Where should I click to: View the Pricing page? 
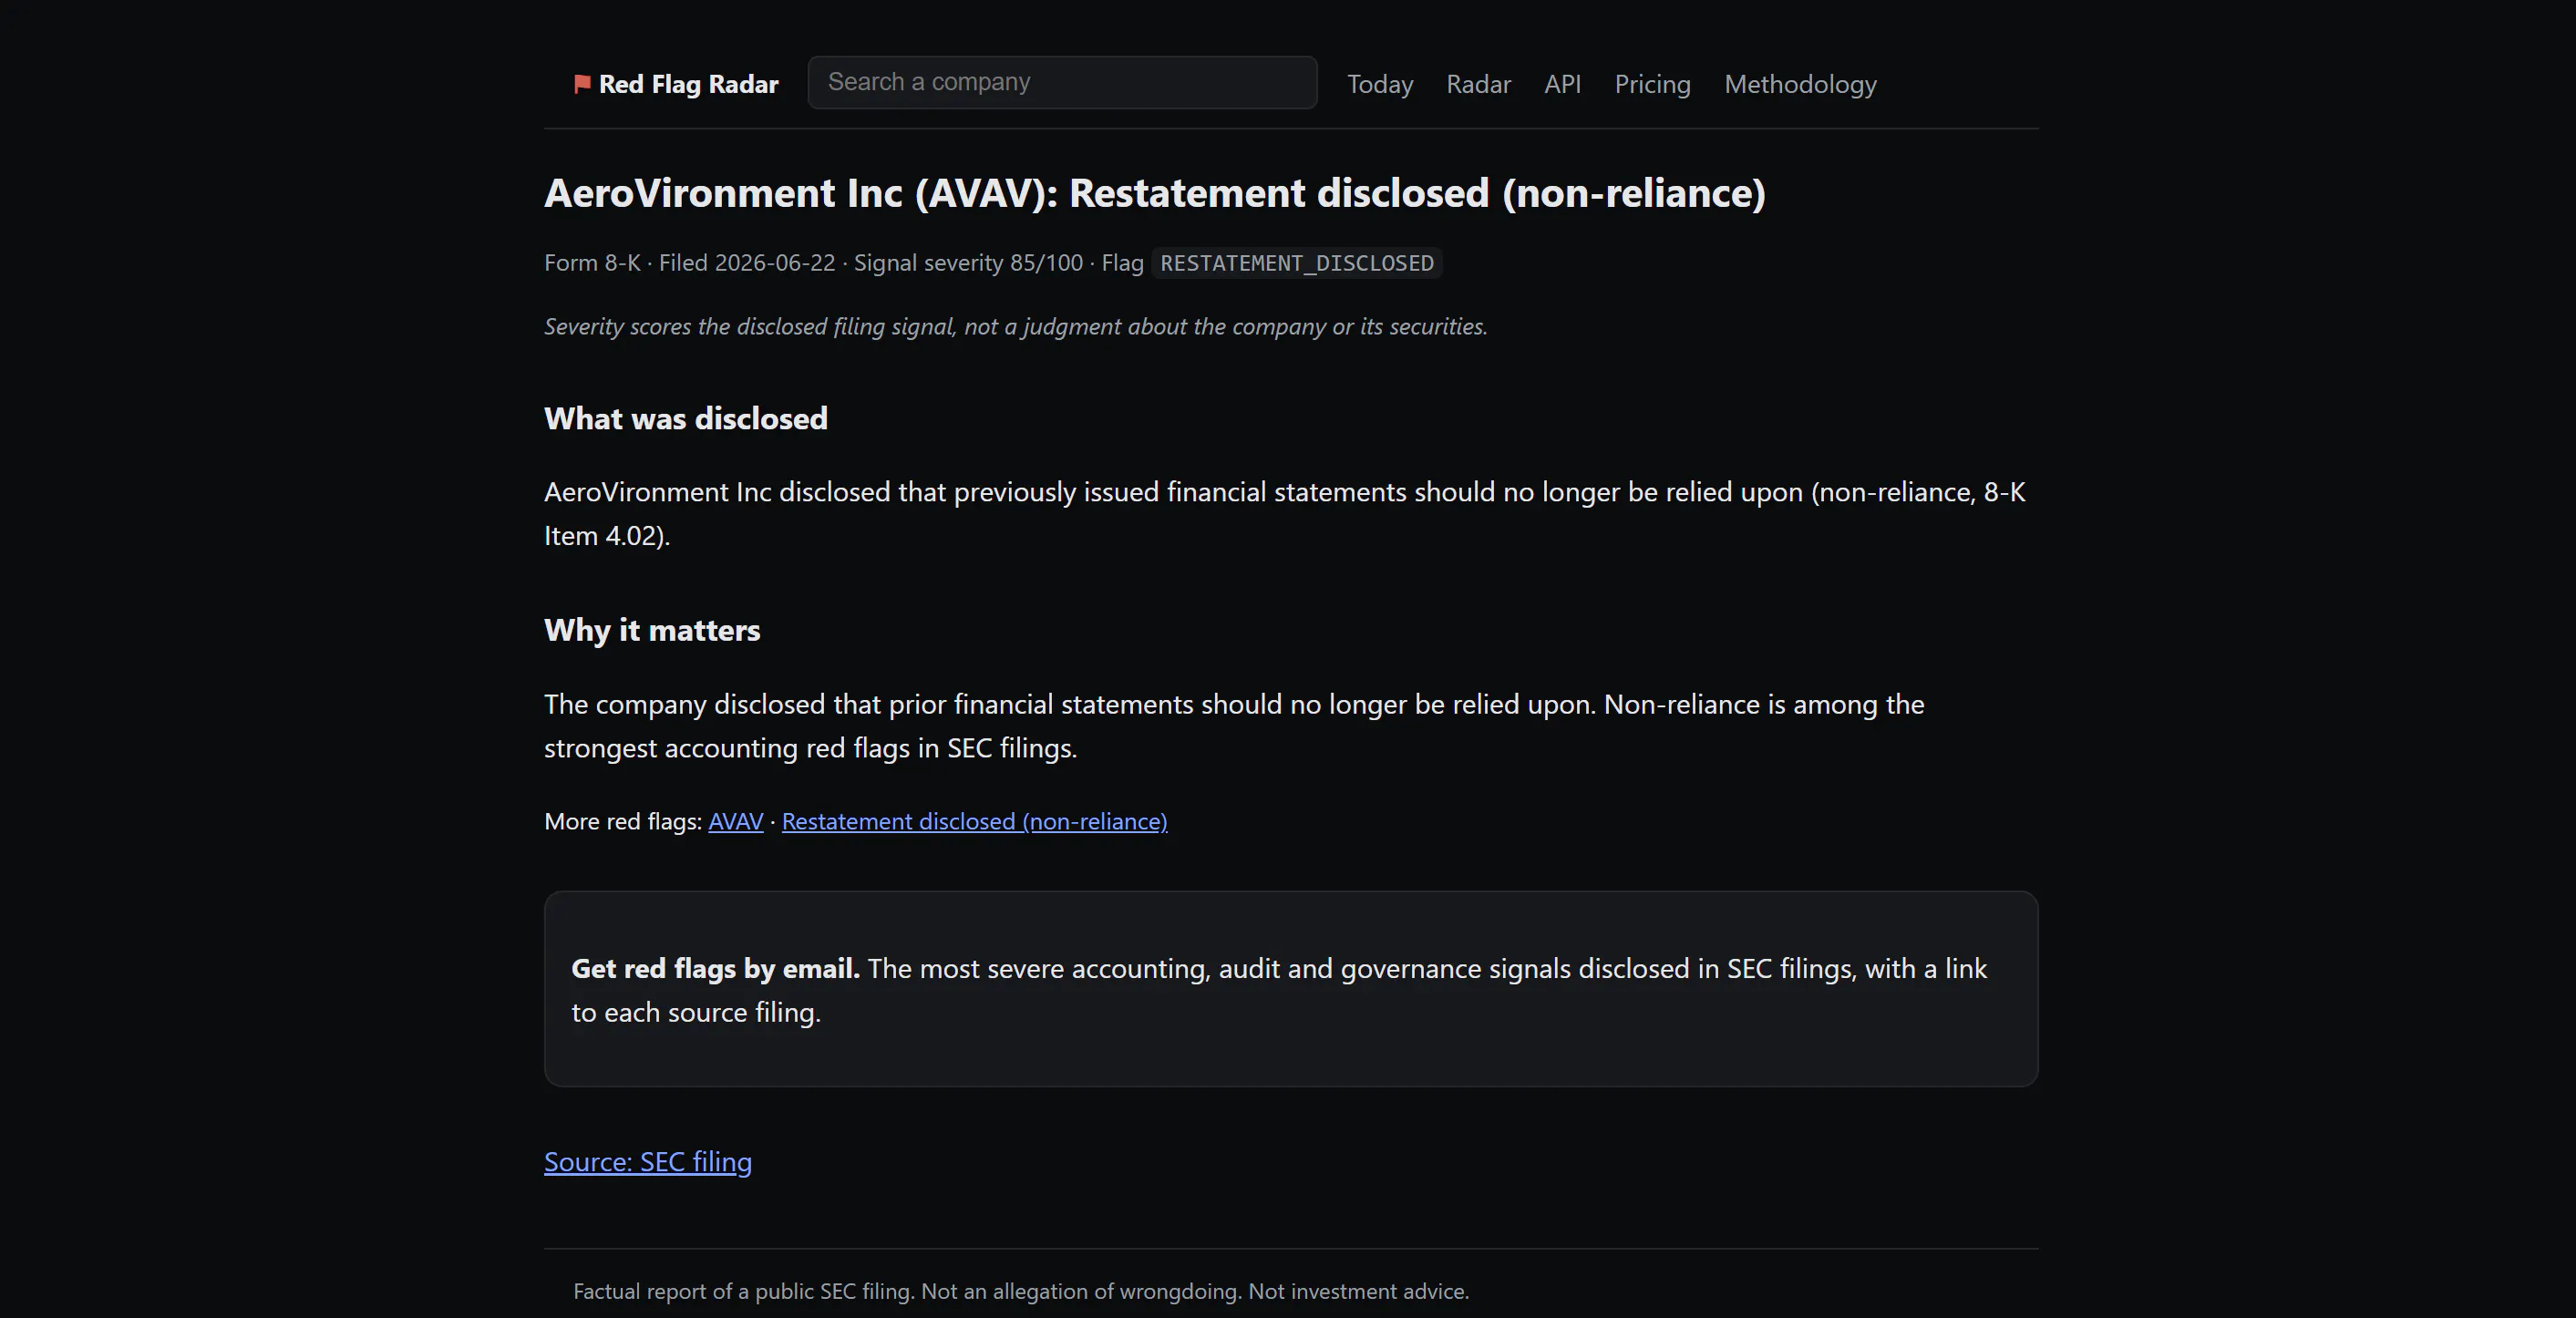point(1652,84)
